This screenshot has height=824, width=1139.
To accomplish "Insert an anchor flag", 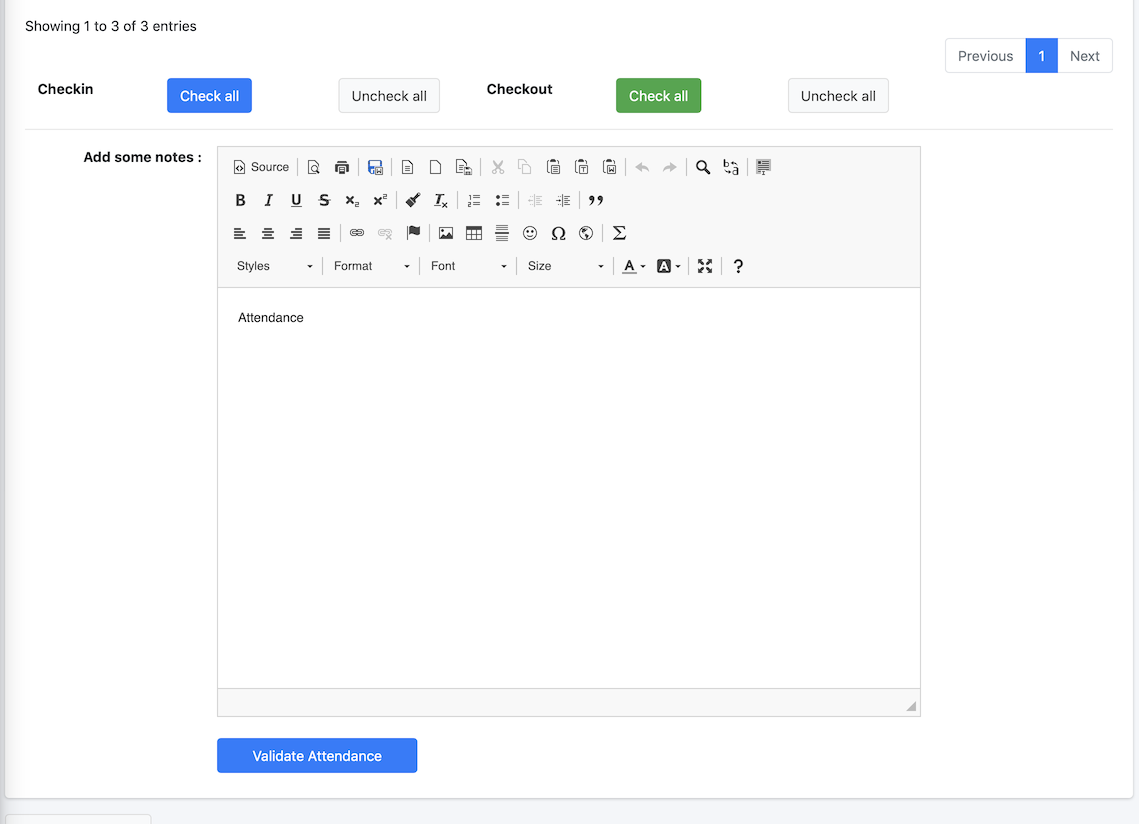I will tap(413, 233).
